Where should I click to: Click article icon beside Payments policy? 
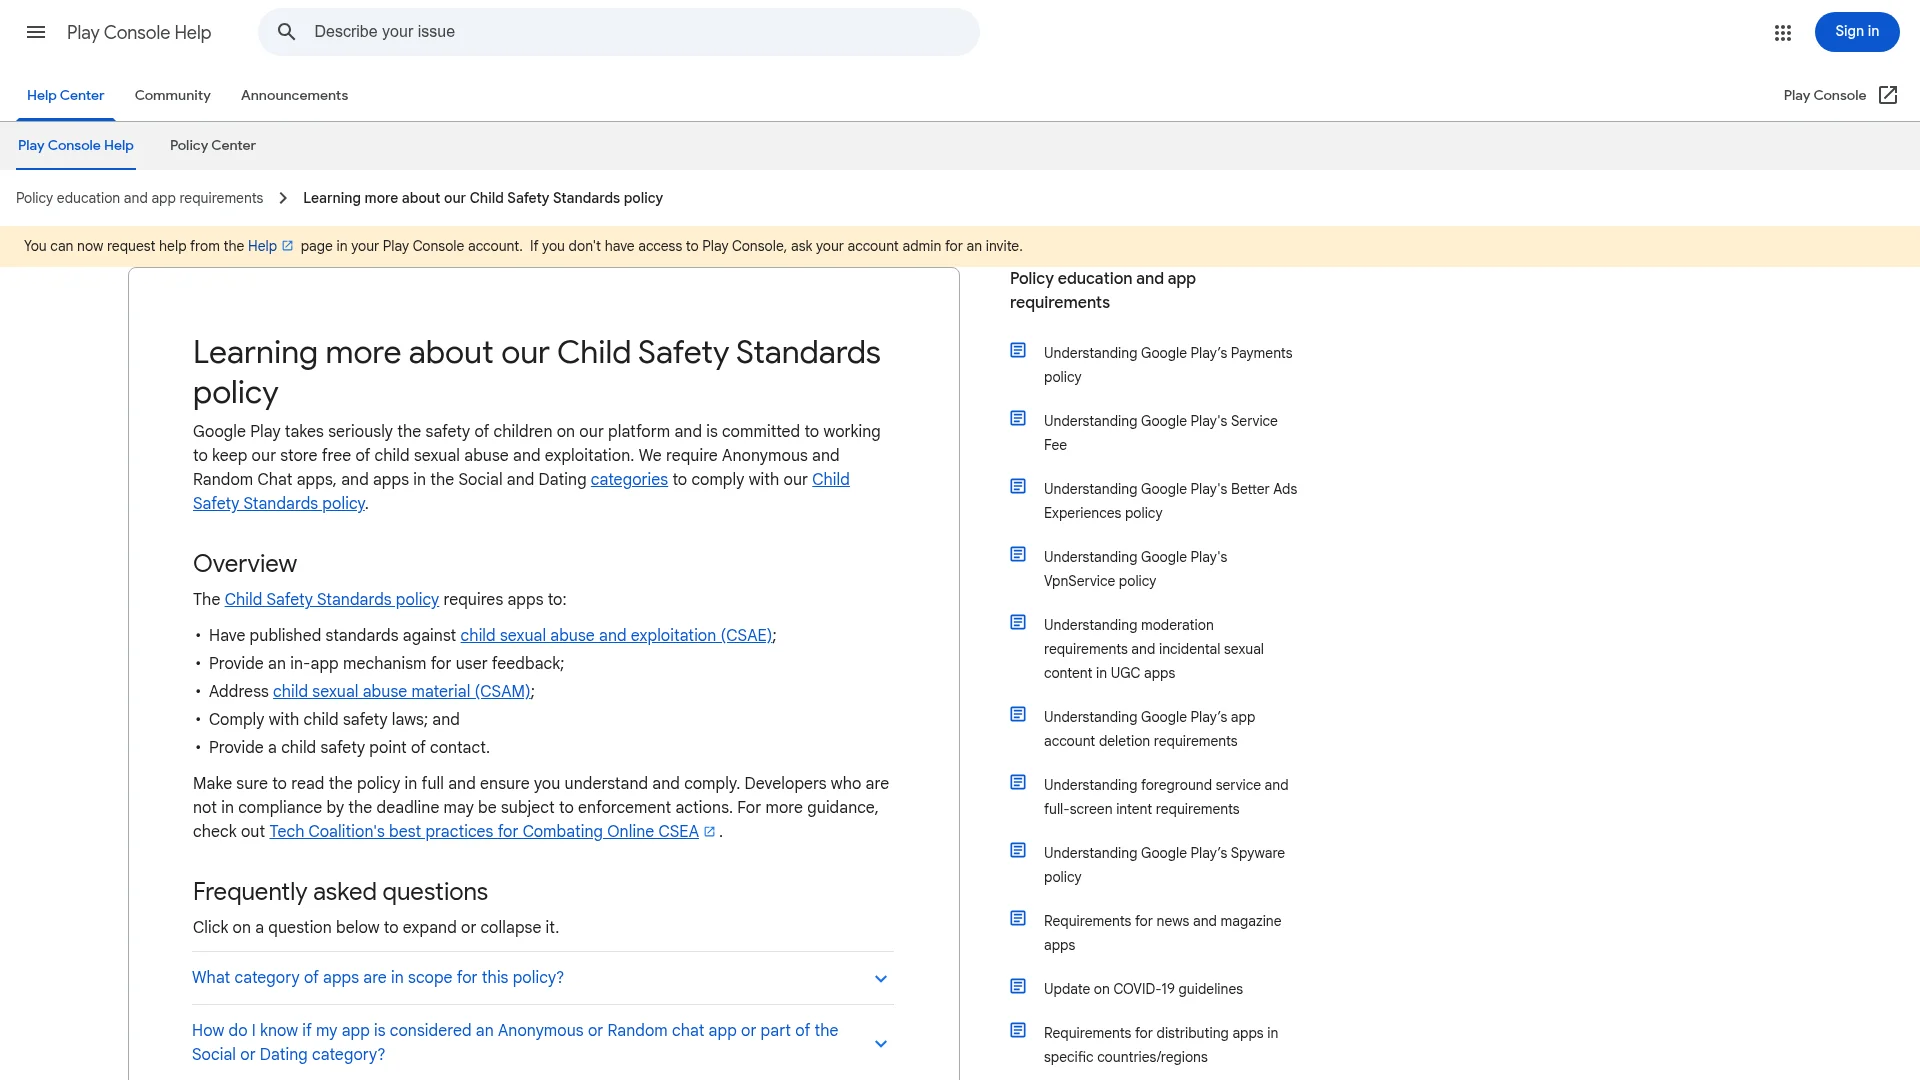tap(1018, 351)
